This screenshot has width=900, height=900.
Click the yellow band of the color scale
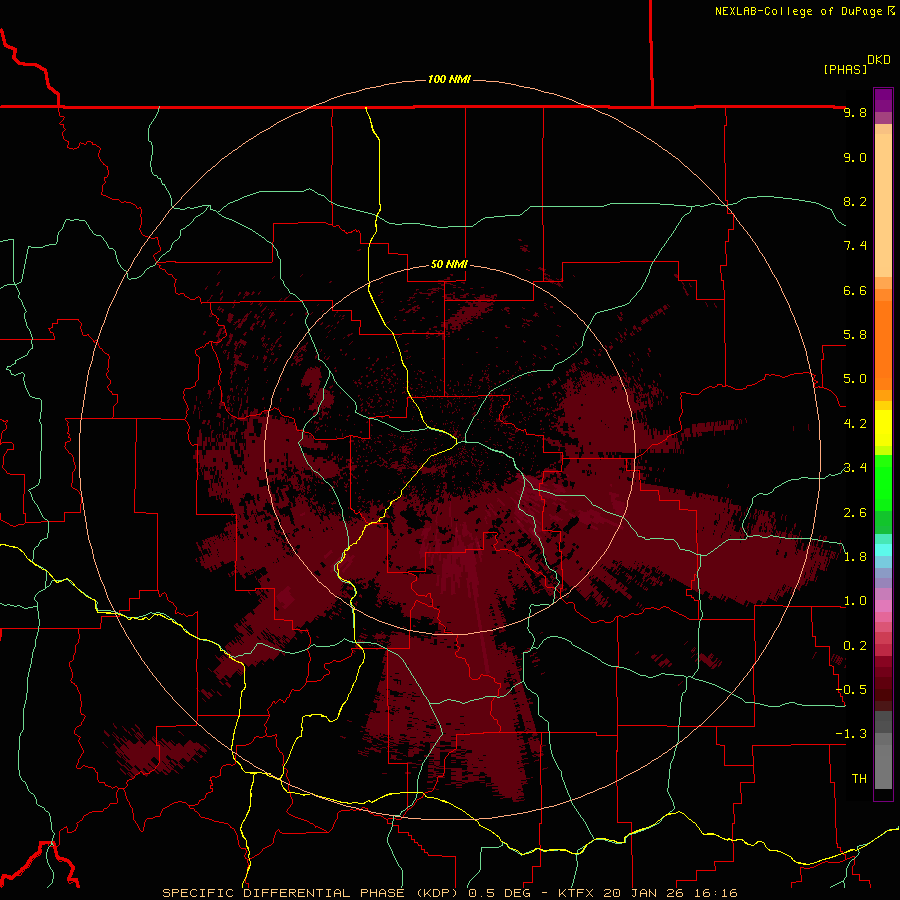click(x=883, y=428)
